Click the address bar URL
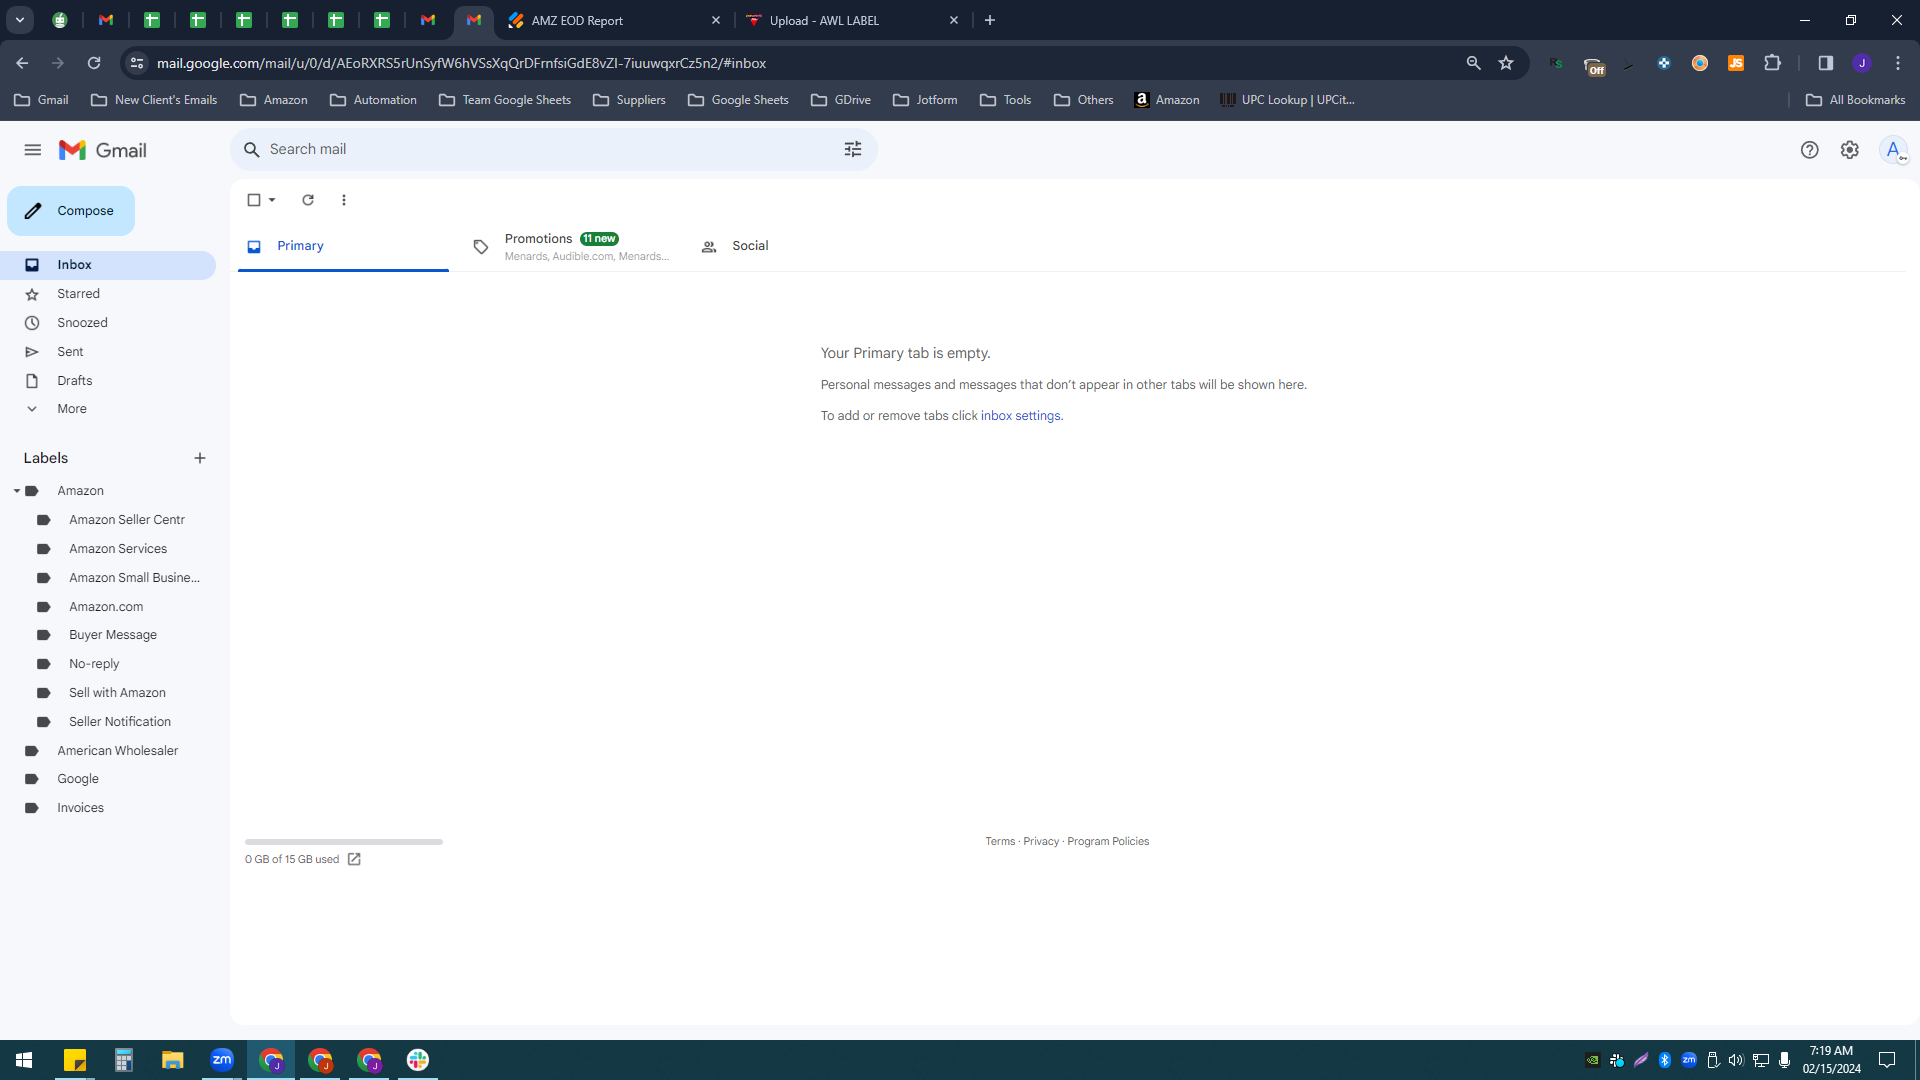The width and height of the screenshot is (1920, 1080). click(461, 63)
